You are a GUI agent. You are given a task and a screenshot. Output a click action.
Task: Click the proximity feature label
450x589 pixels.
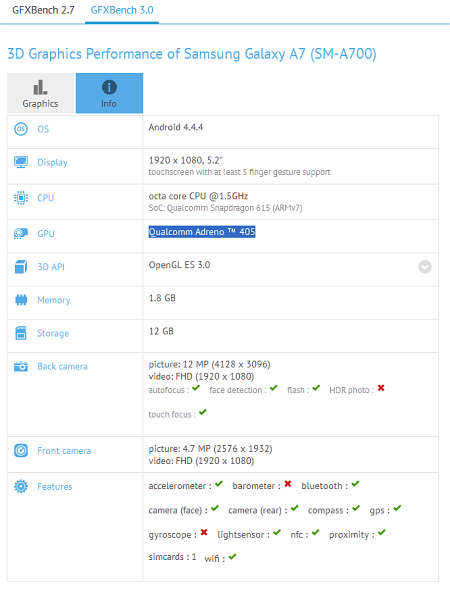coord(352,535)
